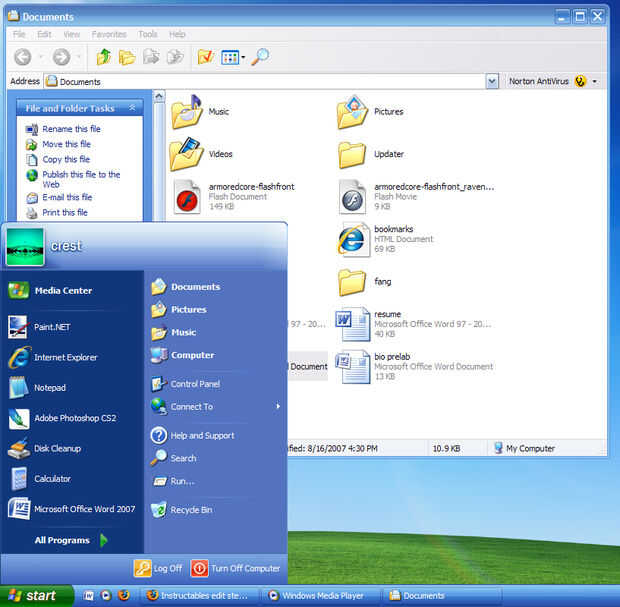Open the Edit menu

point(44,34)
